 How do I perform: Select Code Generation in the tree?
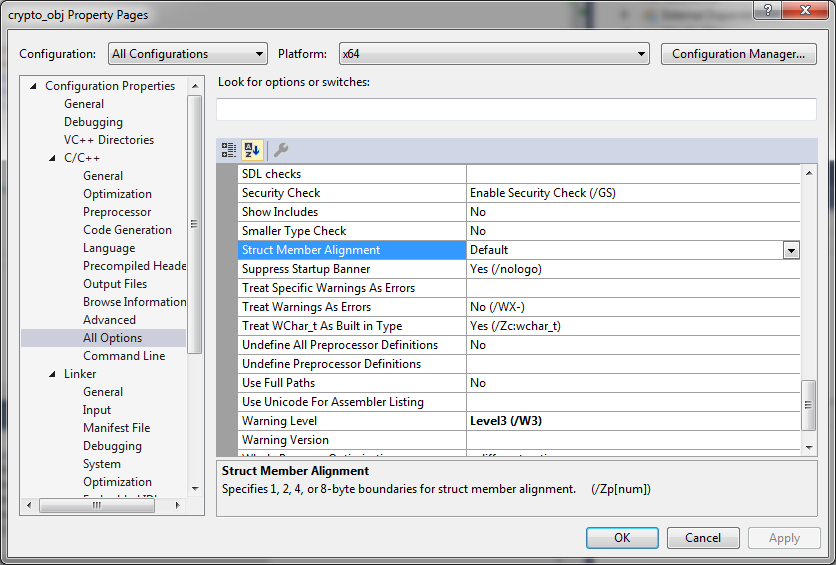coord(127,230)
